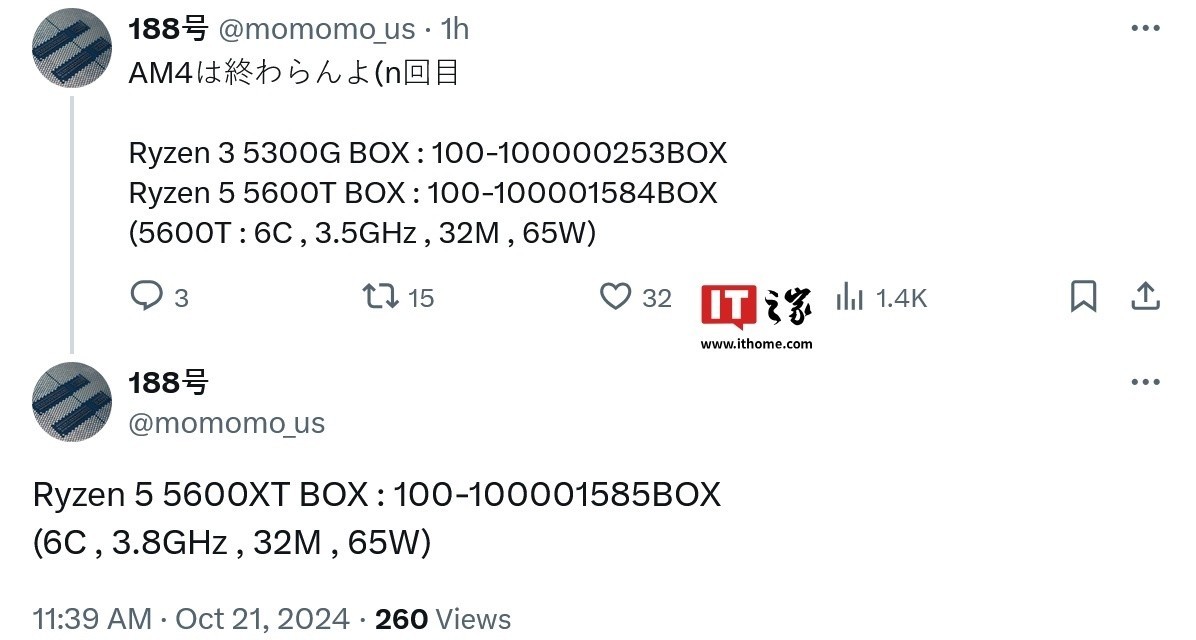Click the profile avatar on second tweet

click(72, 401)
